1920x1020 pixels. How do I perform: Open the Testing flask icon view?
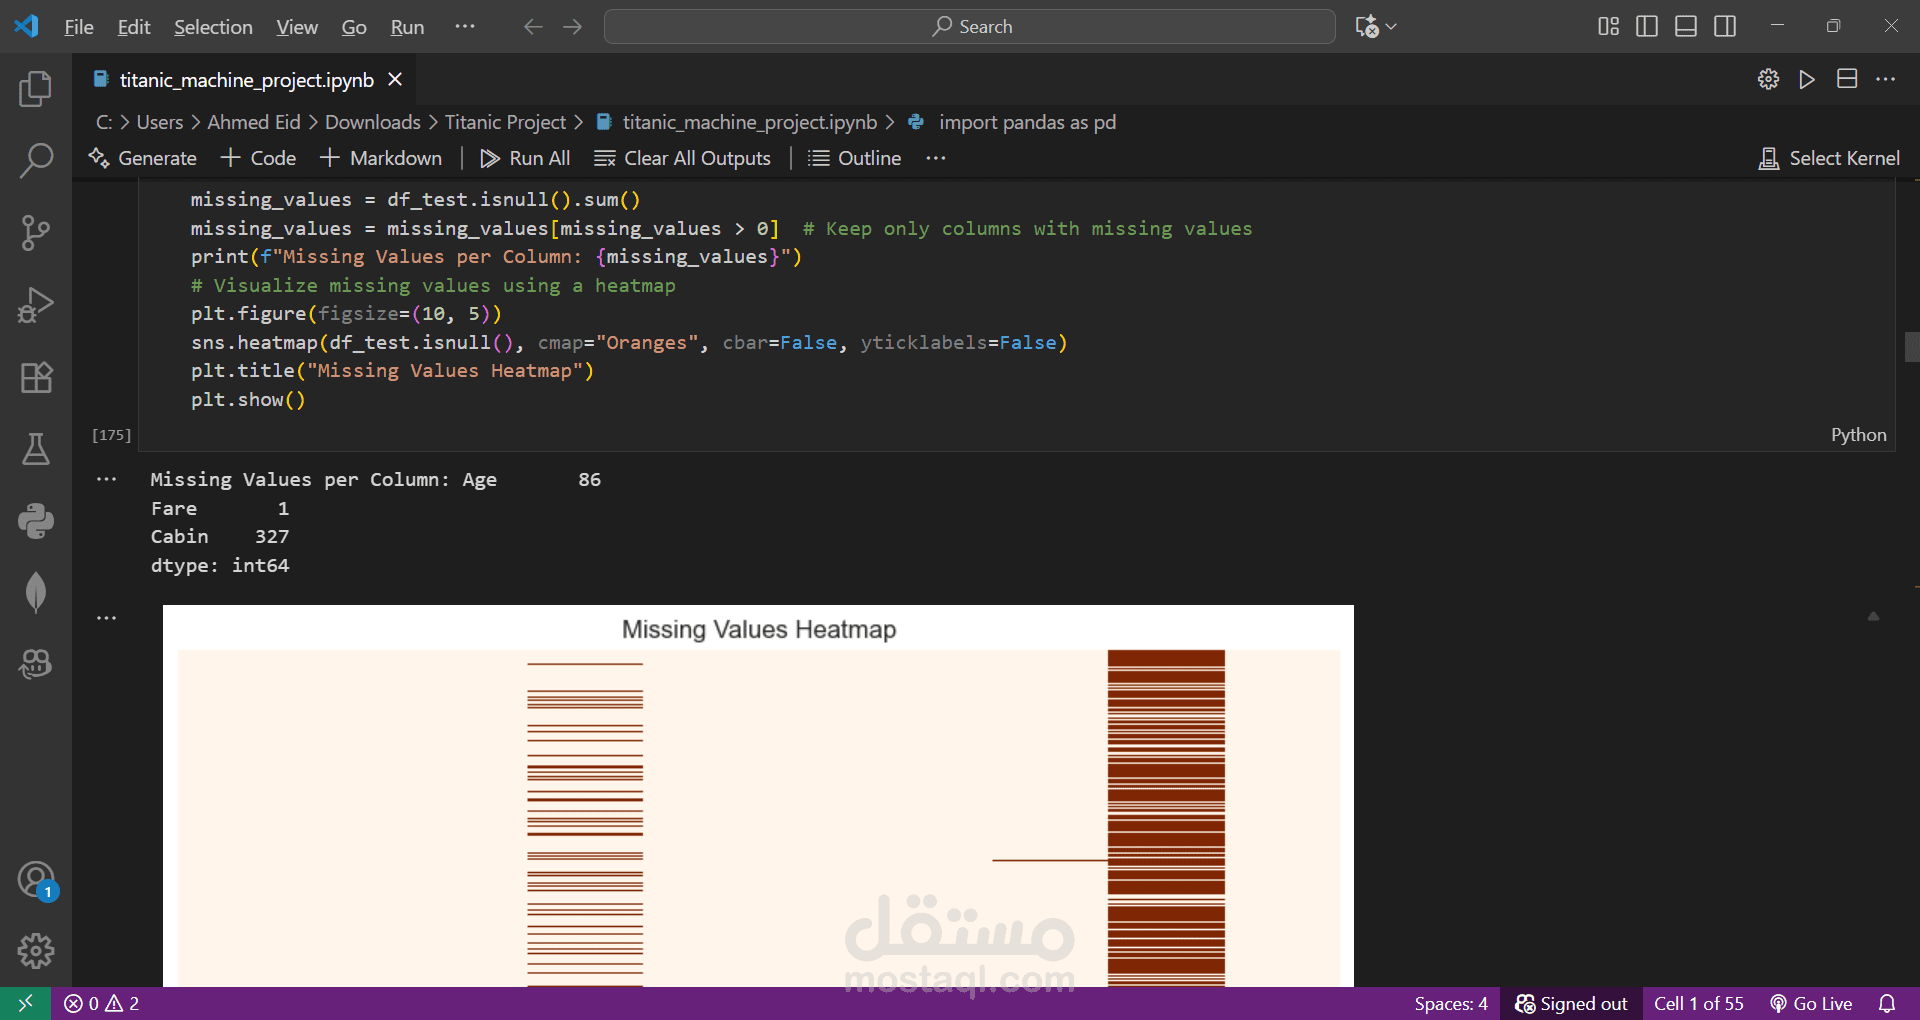pyautogui.click(x=36, y=450)
